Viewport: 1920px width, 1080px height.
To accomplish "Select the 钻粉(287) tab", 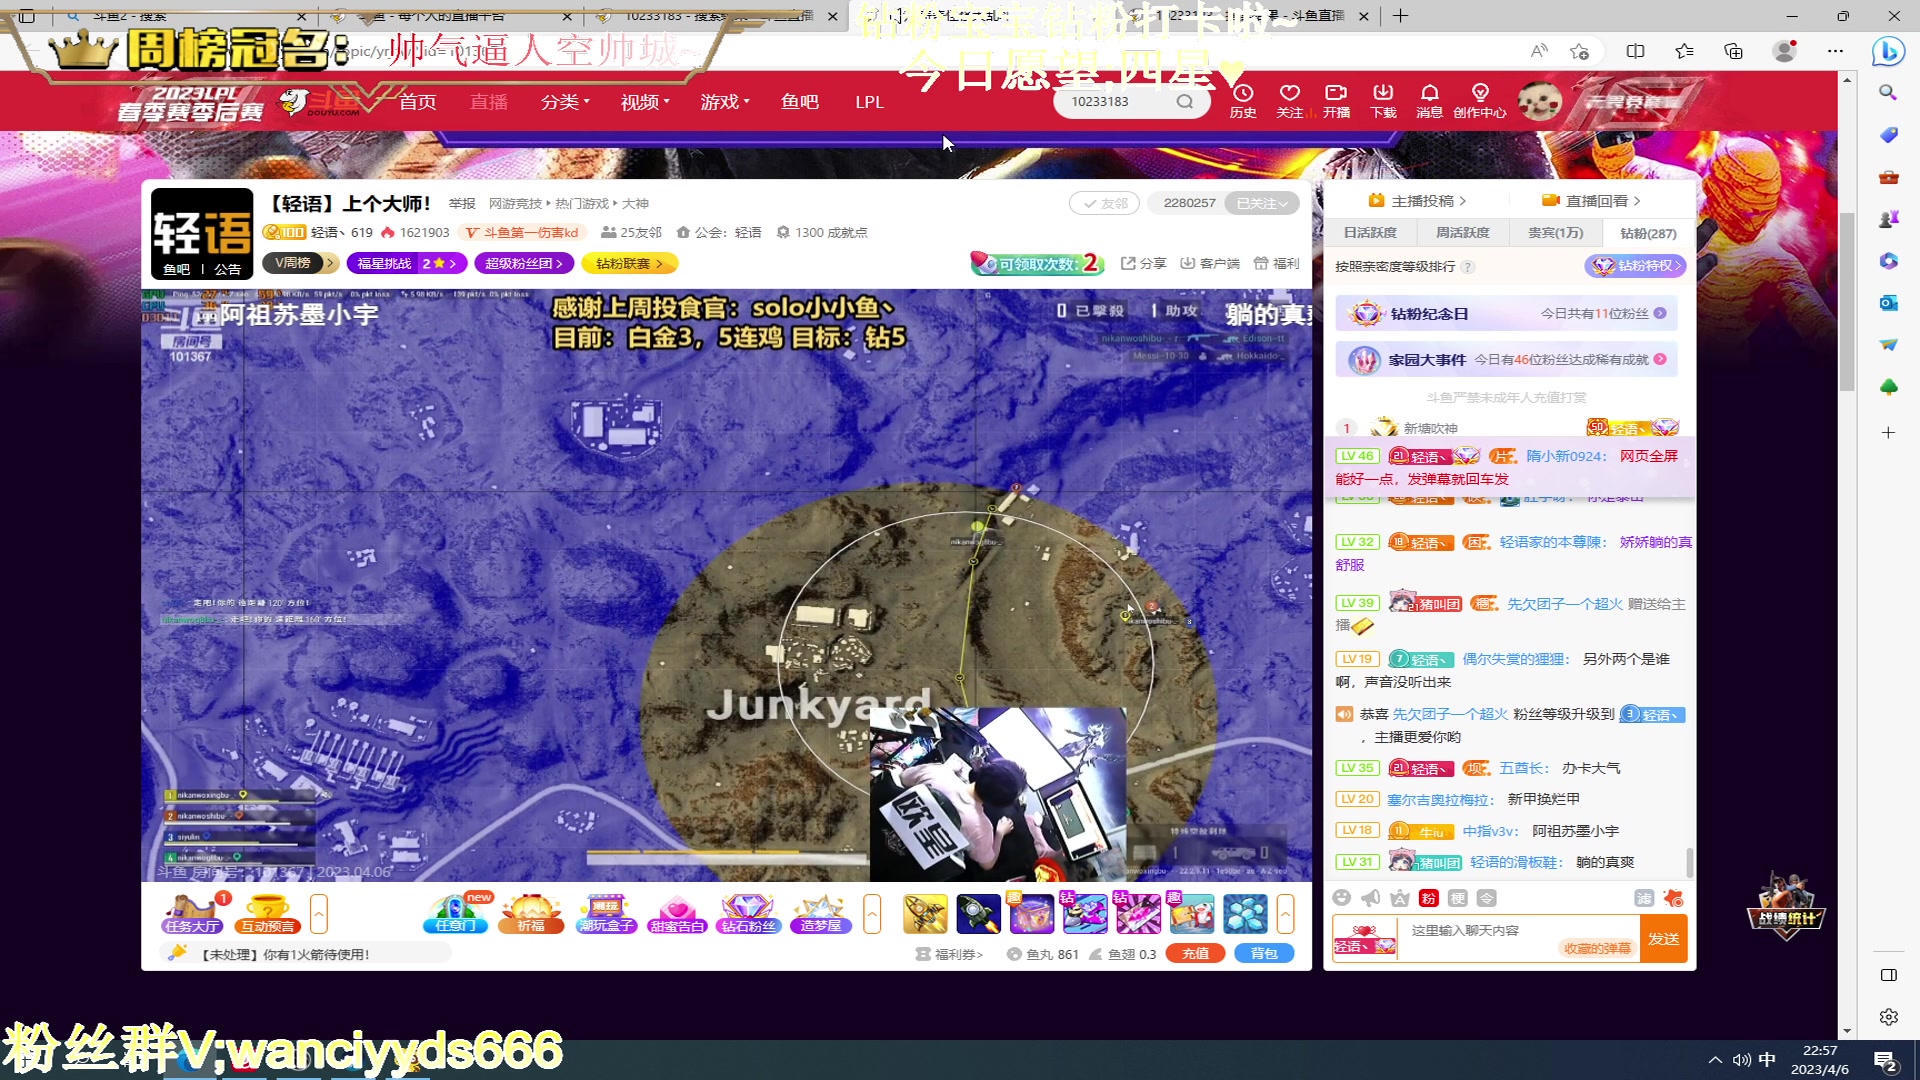I will coord(1648,233).
